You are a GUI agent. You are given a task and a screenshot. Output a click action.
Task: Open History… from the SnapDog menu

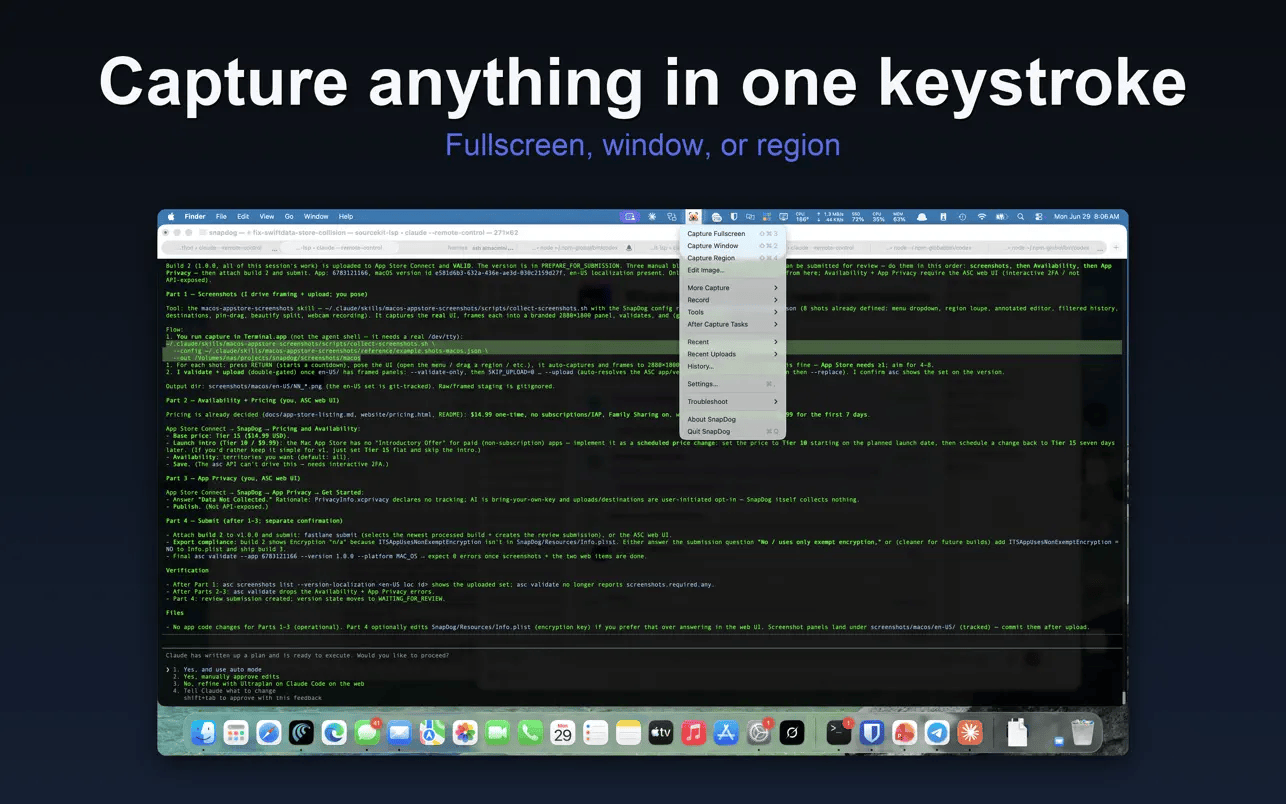click(x=732, y=366)
